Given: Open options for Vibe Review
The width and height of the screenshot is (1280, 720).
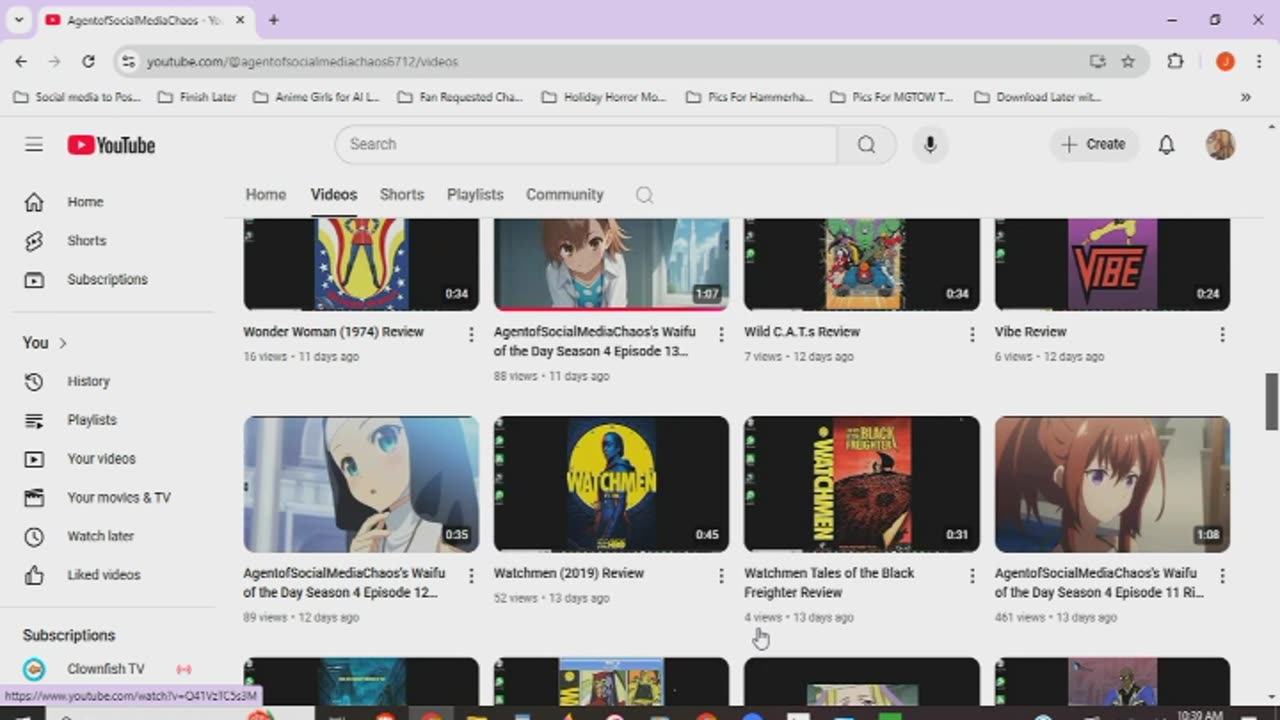Looking at the screenshot, I should click(1222, 335).
